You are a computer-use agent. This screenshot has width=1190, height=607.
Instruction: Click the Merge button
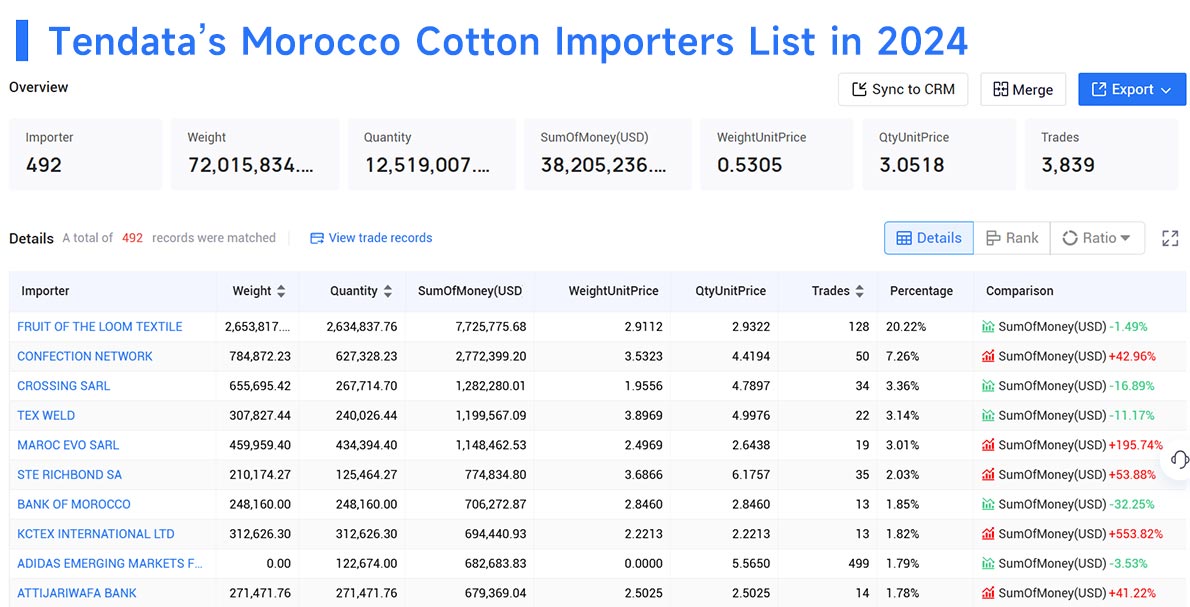(x=1022, y=90)
